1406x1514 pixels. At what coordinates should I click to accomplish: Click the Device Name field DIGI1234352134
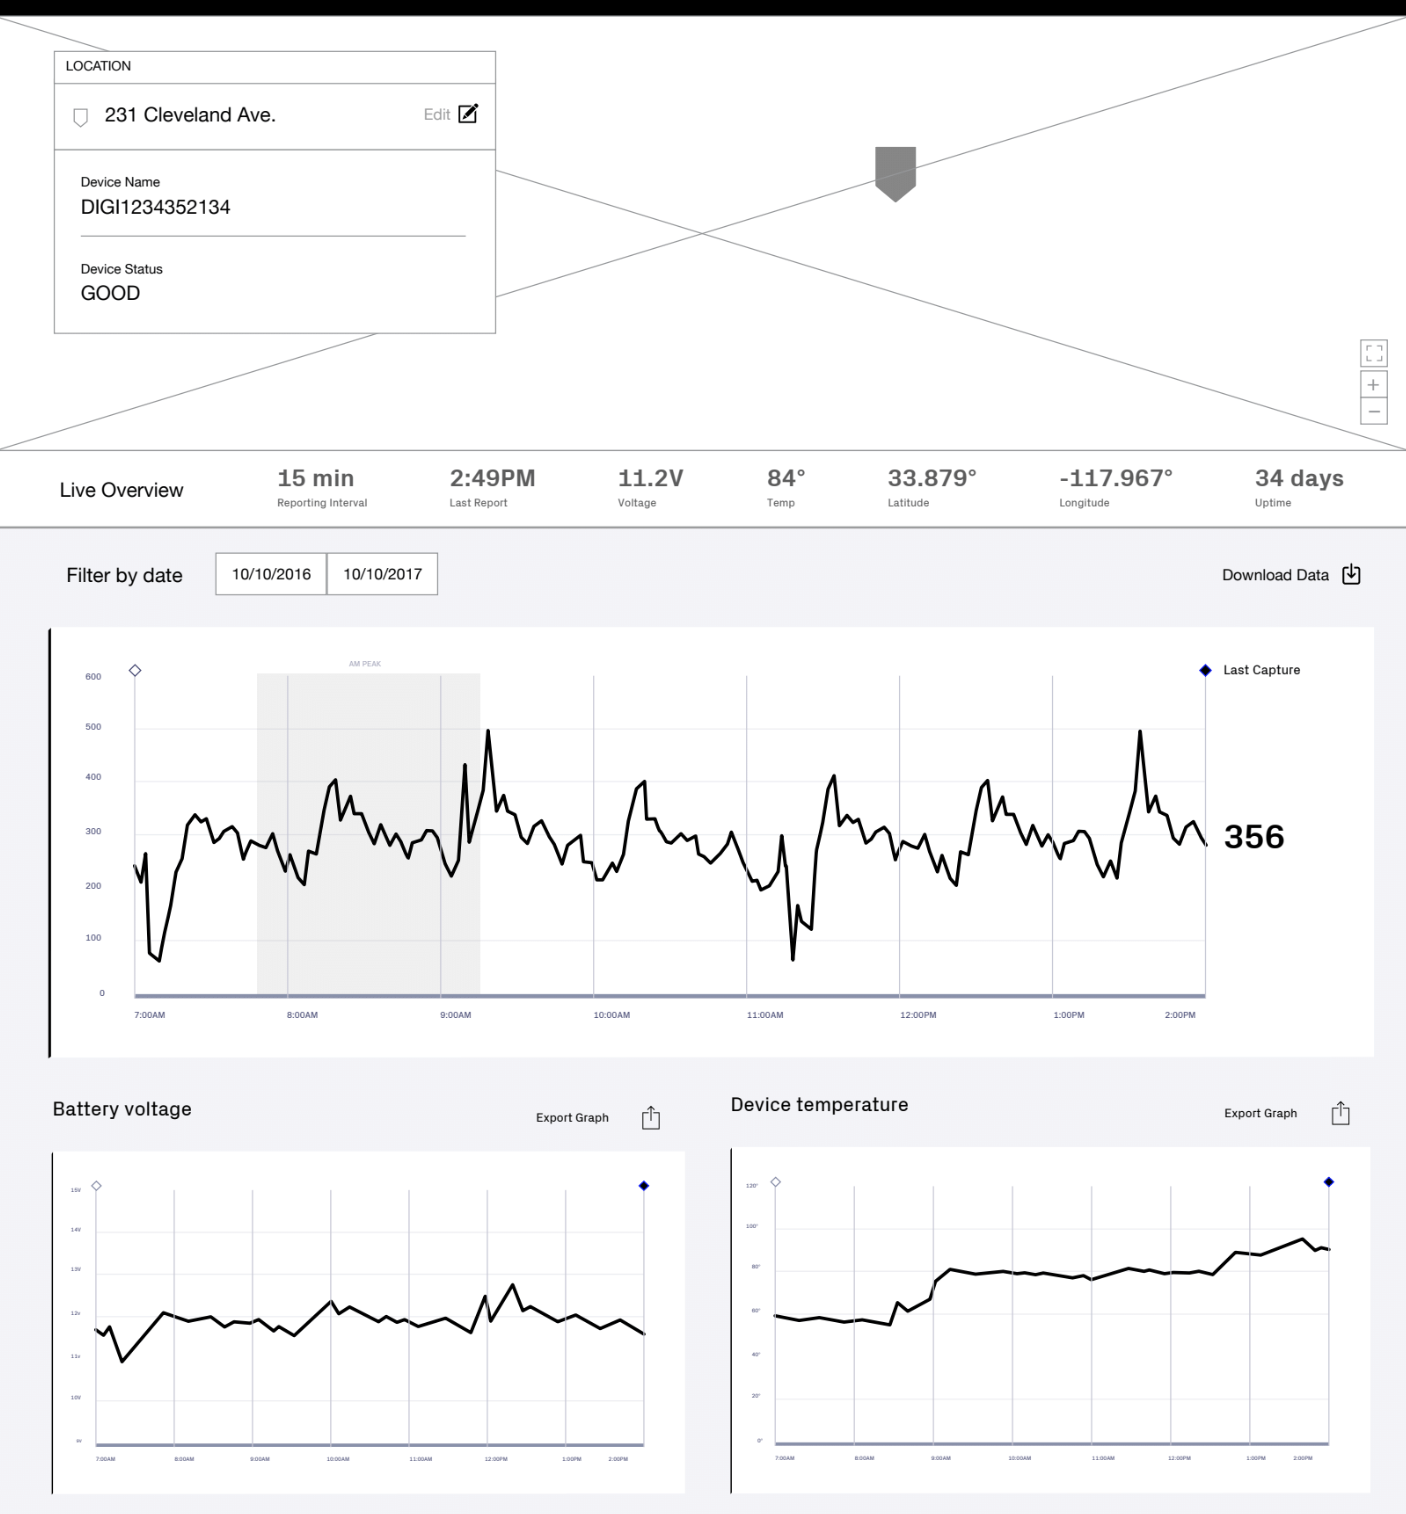pyautogui.click(x=156, y=207)
